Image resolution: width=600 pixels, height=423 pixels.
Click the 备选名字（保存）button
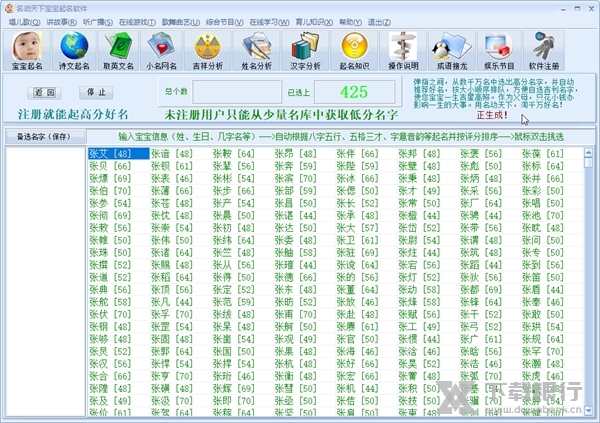pos(45,137)
